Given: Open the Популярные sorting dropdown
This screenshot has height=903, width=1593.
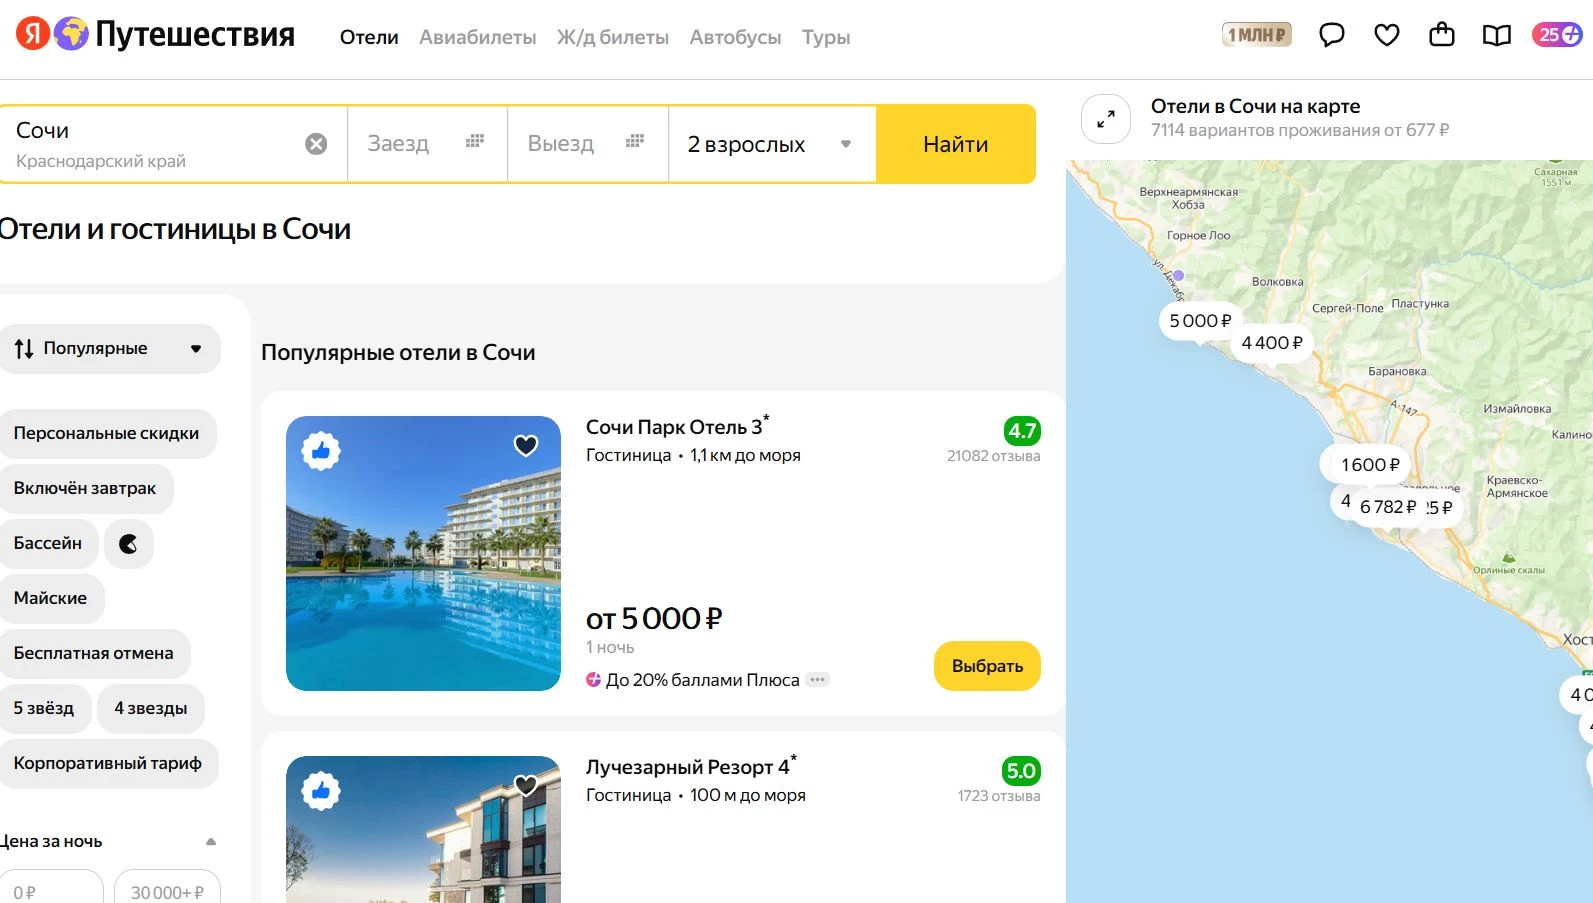Looking at the screenshot, I should [x=109, y=349].
